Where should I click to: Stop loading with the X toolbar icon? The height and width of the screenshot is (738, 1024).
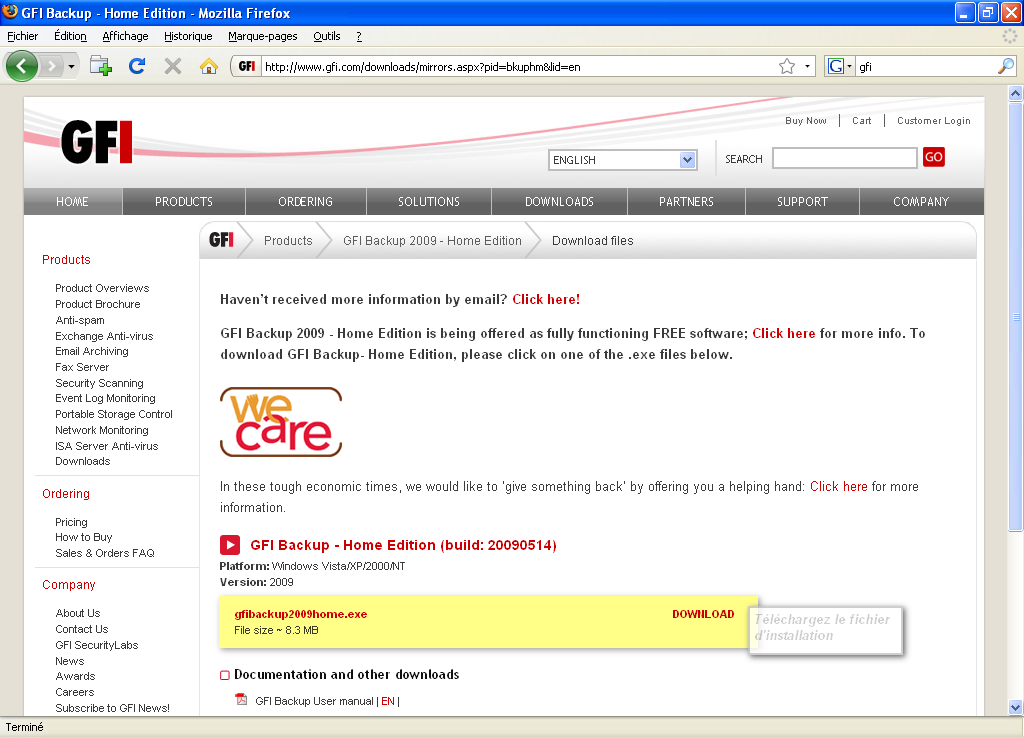point(172,66)
